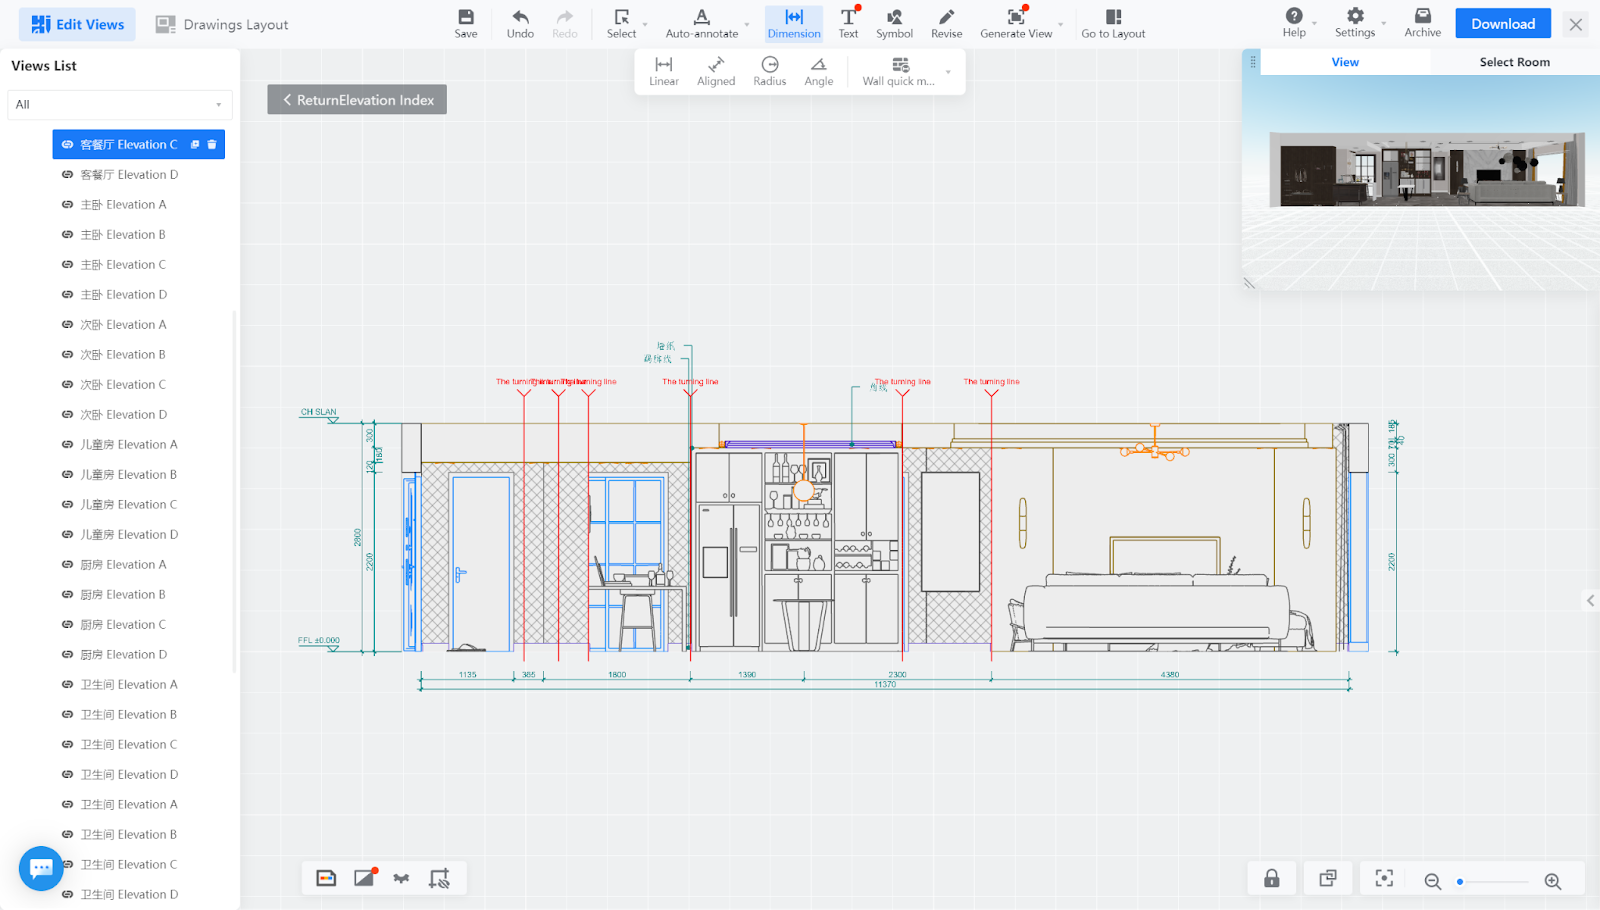Click Return Elevation Index button
Viewport: 1600px width, 910px height.
tap(357, 100)
